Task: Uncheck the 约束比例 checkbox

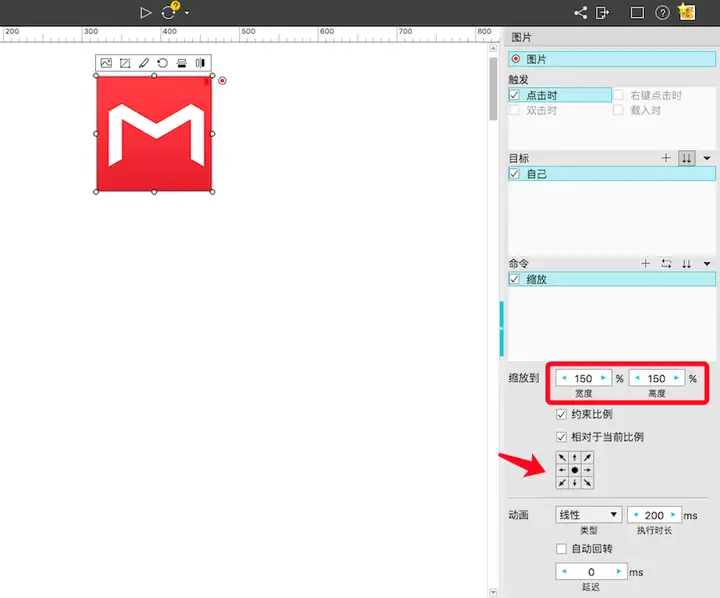Action: 561,414
